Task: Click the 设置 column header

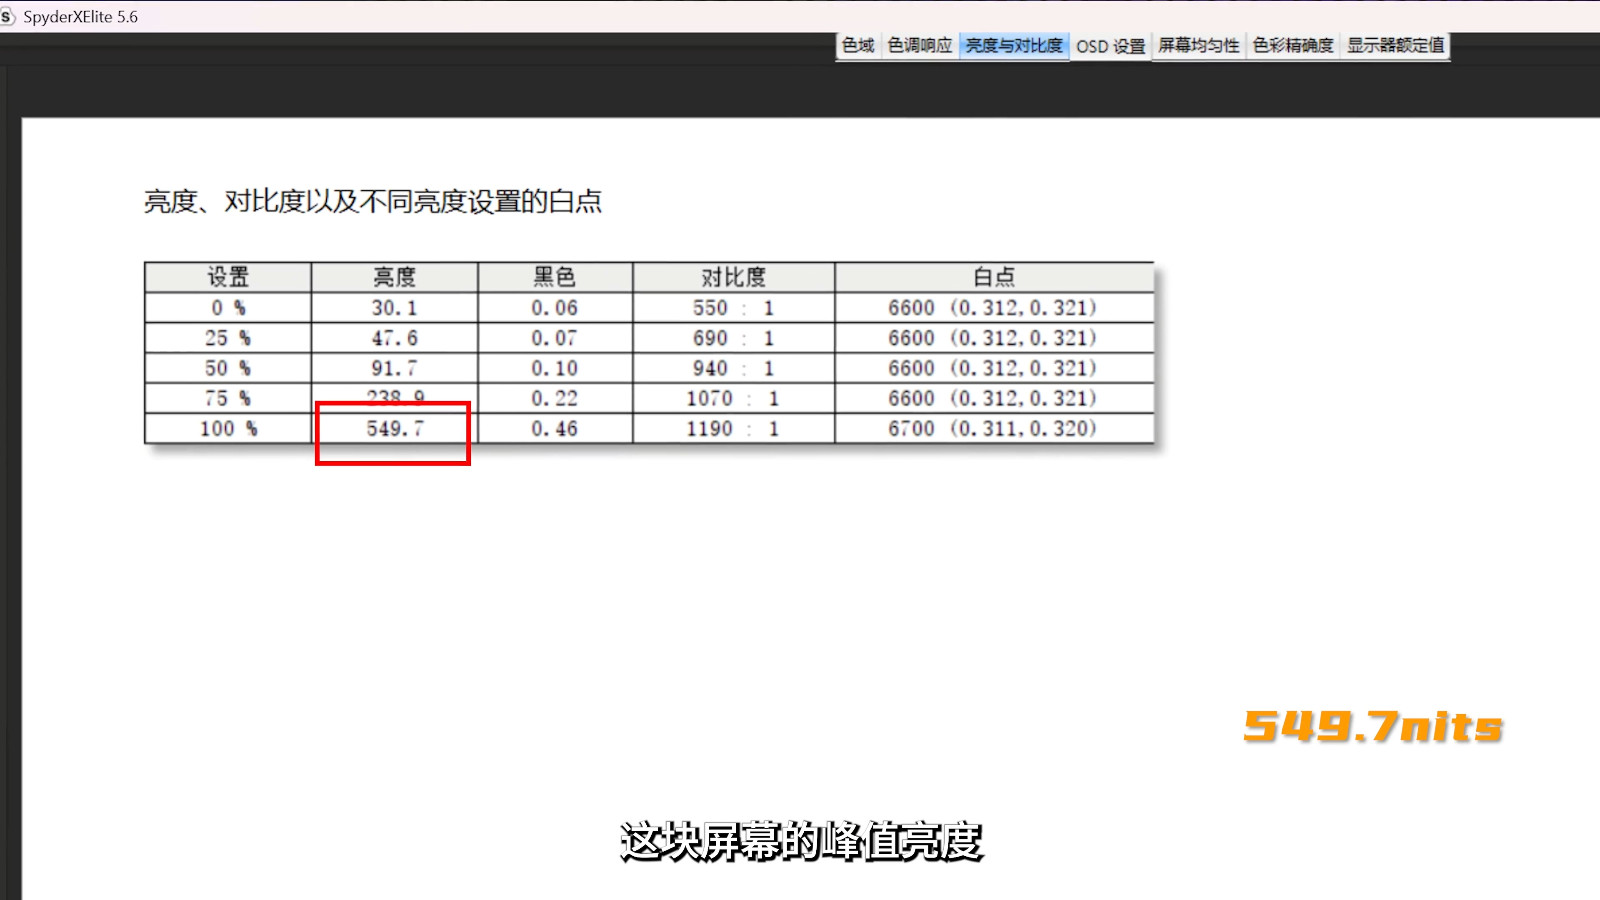Action: tap(228, 277)
